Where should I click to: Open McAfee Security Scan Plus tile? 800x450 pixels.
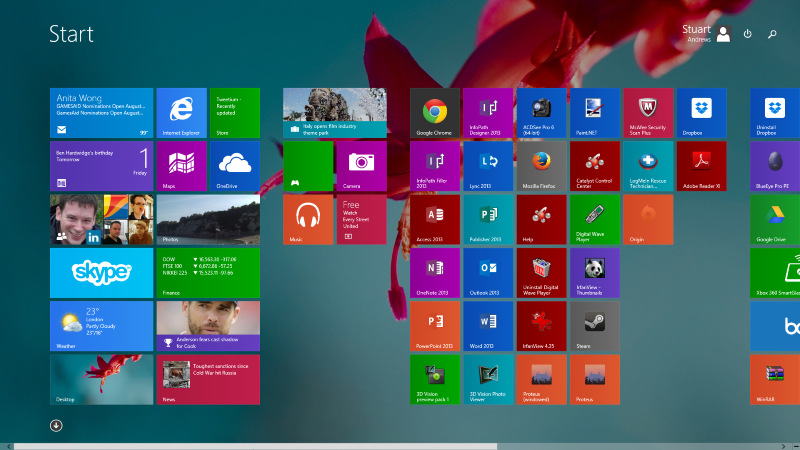coord(648,113)
